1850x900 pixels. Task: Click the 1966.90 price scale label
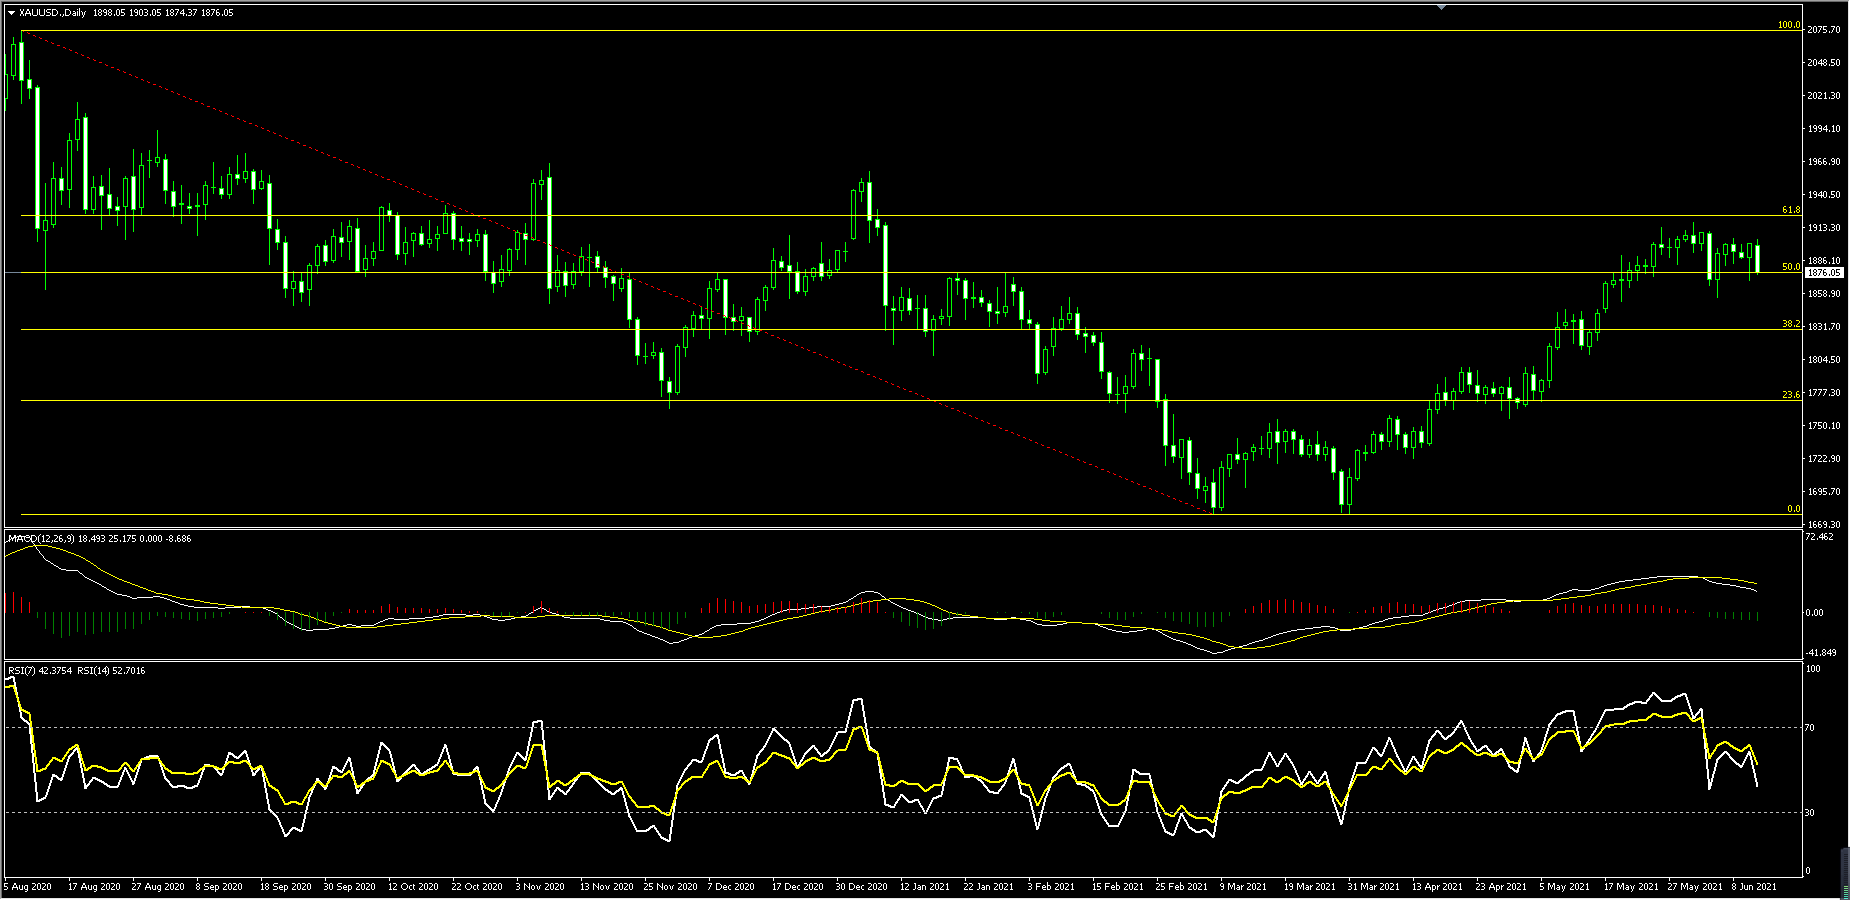click(x=1825, y=162)
